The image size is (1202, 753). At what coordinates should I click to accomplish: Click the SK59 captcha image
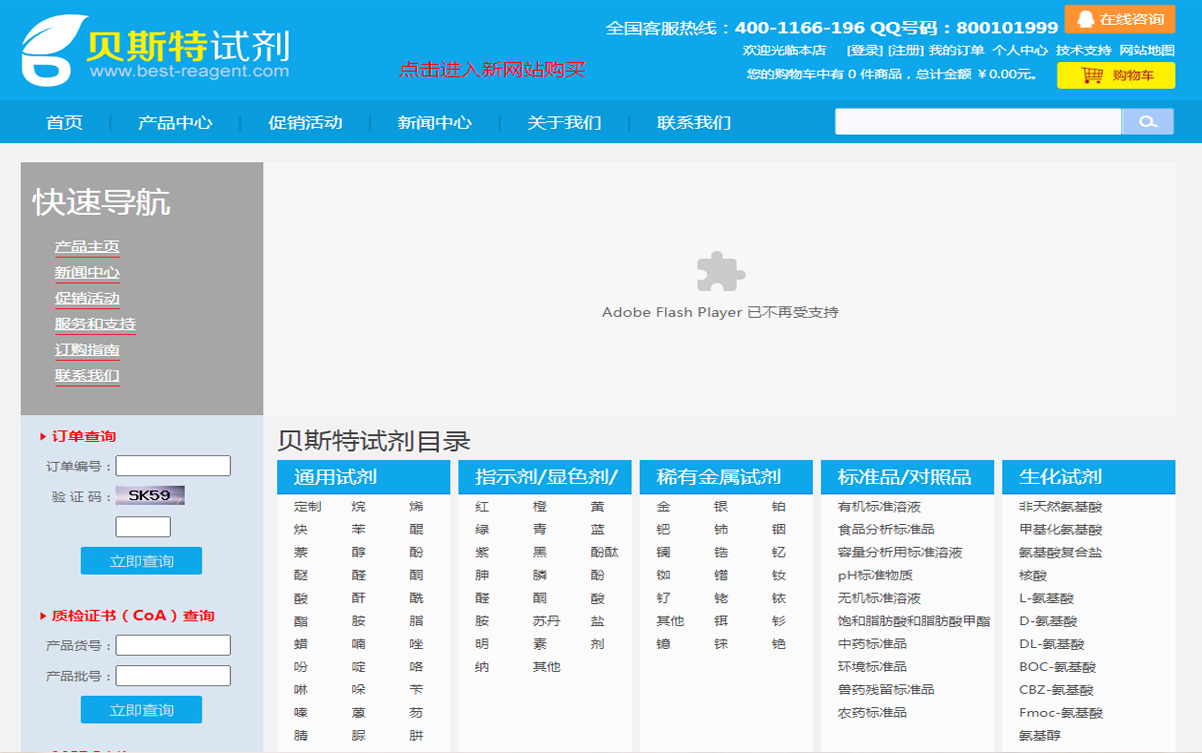tap(150, 495)
